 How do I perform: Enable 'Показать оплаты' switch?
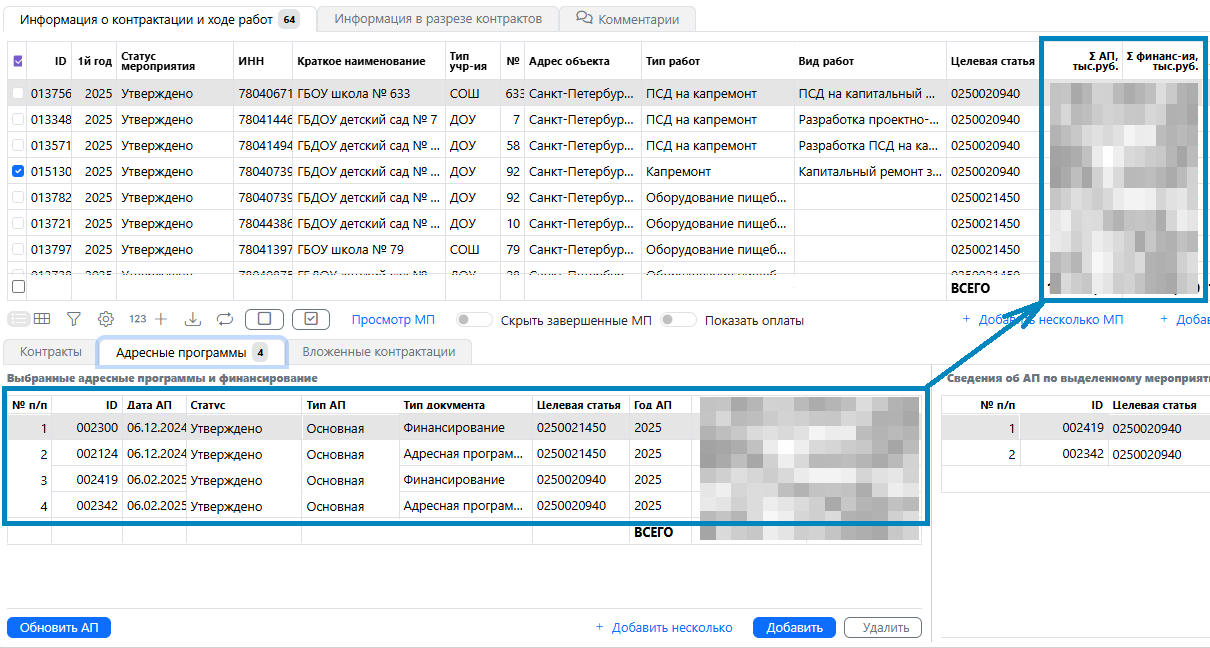pos(678,320)
